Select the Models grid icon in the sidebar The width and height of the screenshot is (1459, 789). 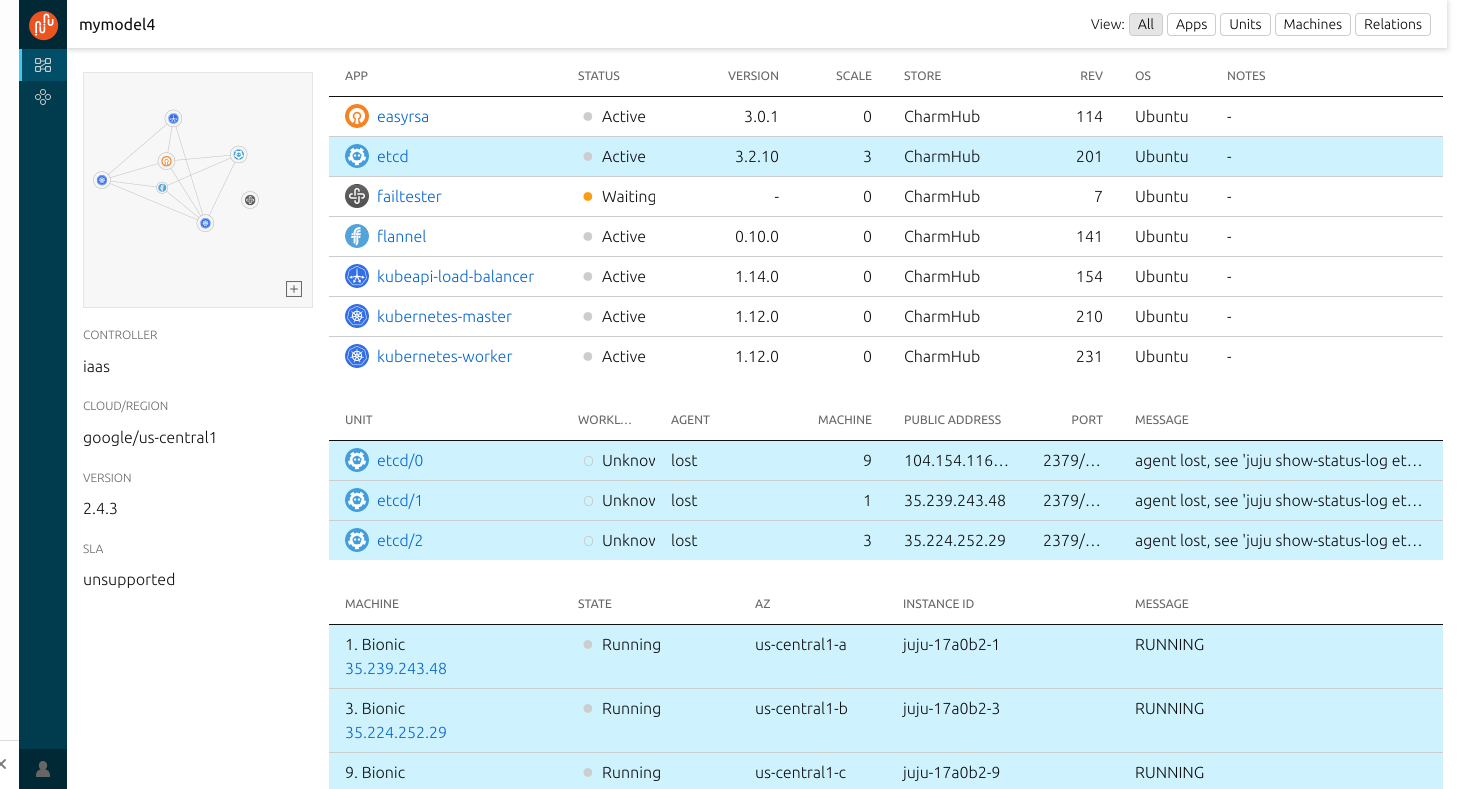42,64
